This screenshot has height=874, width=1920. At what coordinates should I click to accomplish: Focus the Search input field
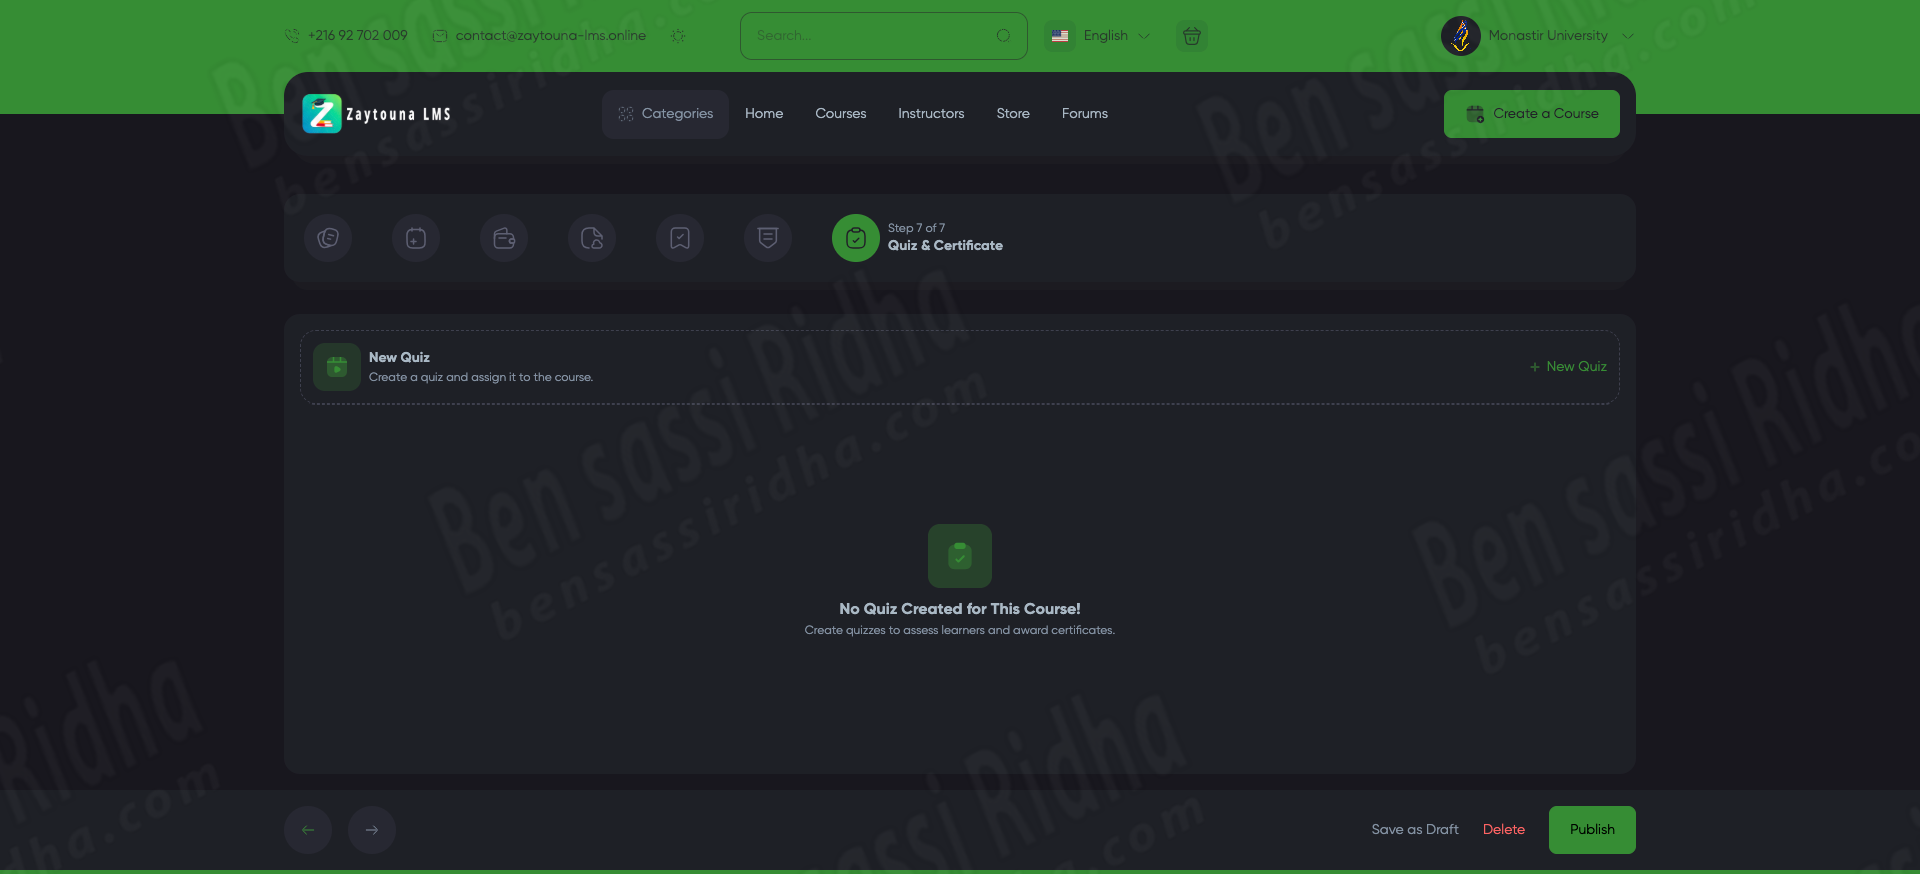pos(870,36)
